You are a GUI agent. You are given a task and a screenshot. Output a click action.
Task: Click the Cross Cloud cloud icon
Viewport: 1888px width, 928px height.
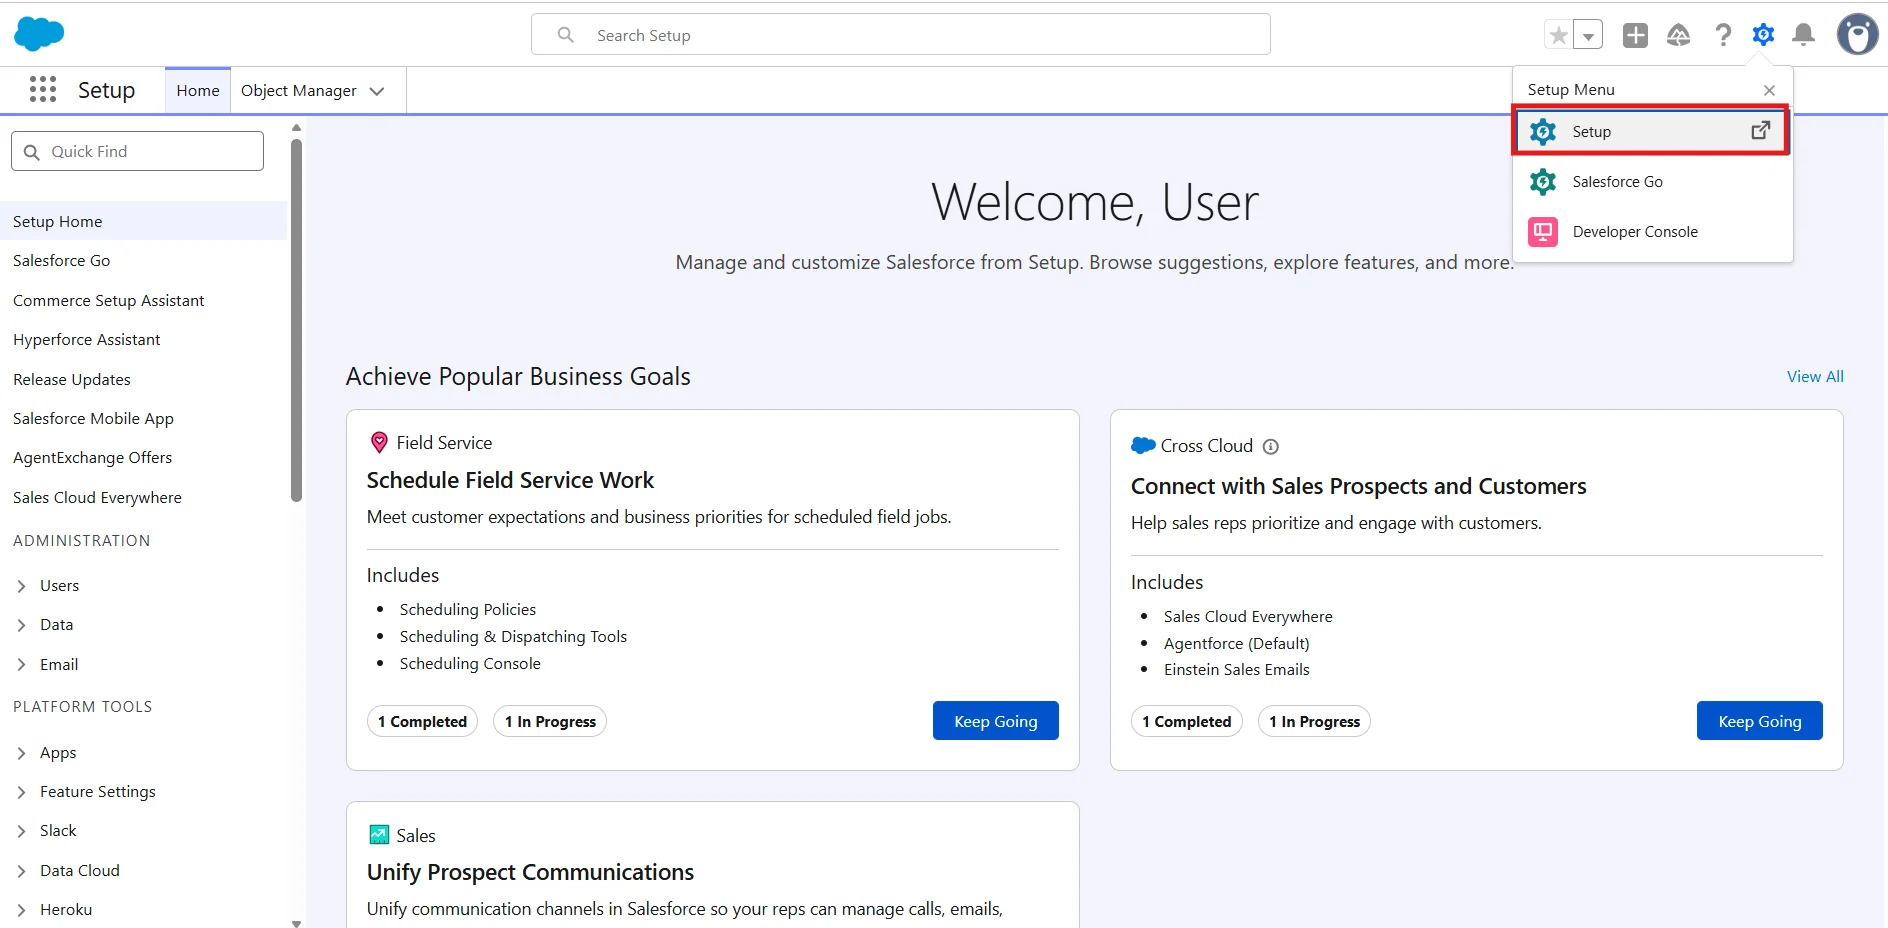click(1143, 445)
